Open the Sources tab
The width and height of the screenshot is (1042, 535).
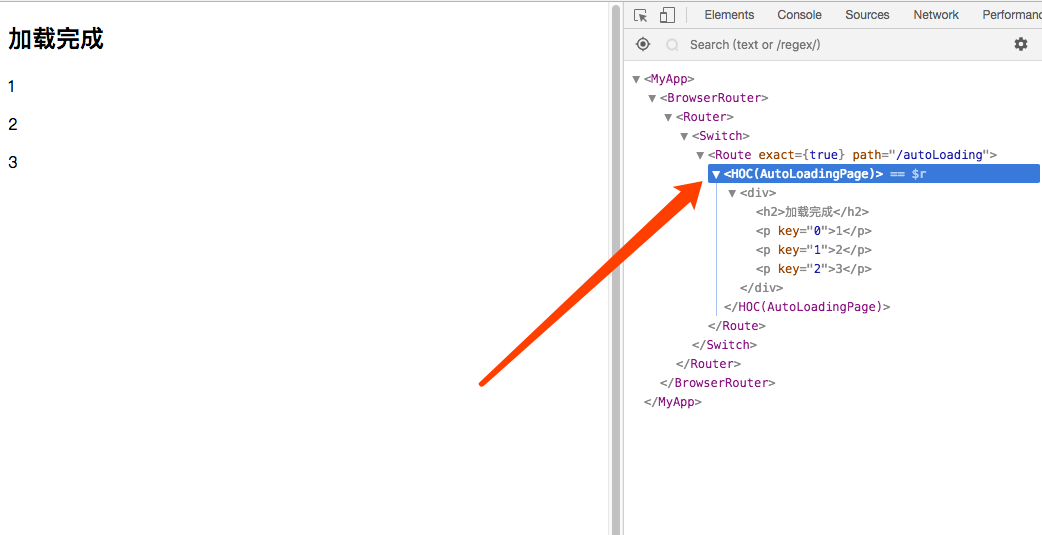867,15
